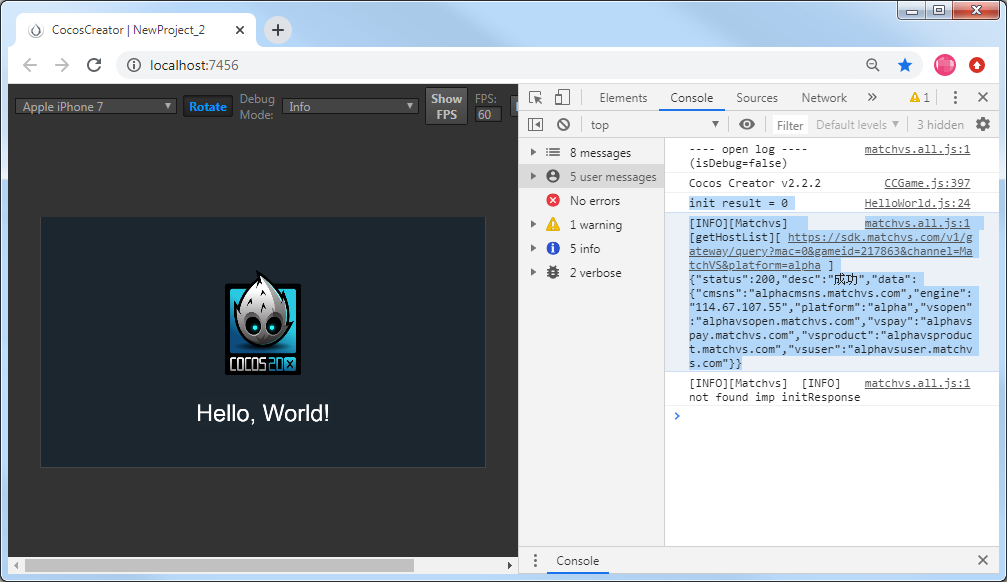Open the Default levels dropdown
1007x582 pixels.
pyautogui.click(x=857, y=125)
